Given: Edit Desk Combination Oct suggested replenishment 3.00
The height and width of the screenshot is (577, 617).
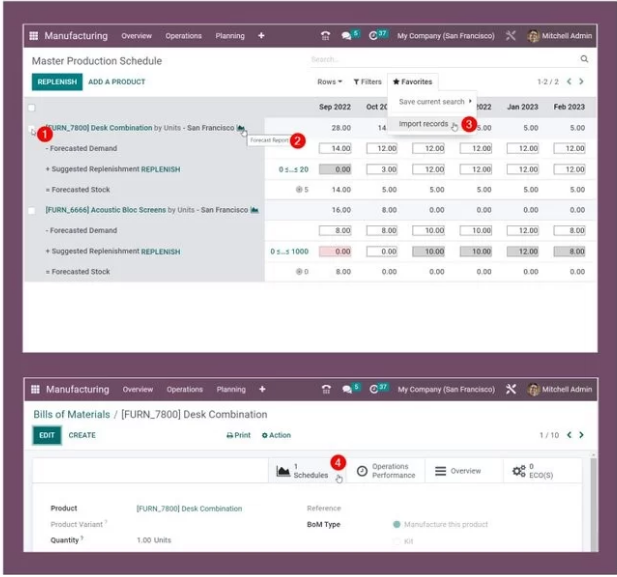Looking at the screenshot, I should point(382,169).
